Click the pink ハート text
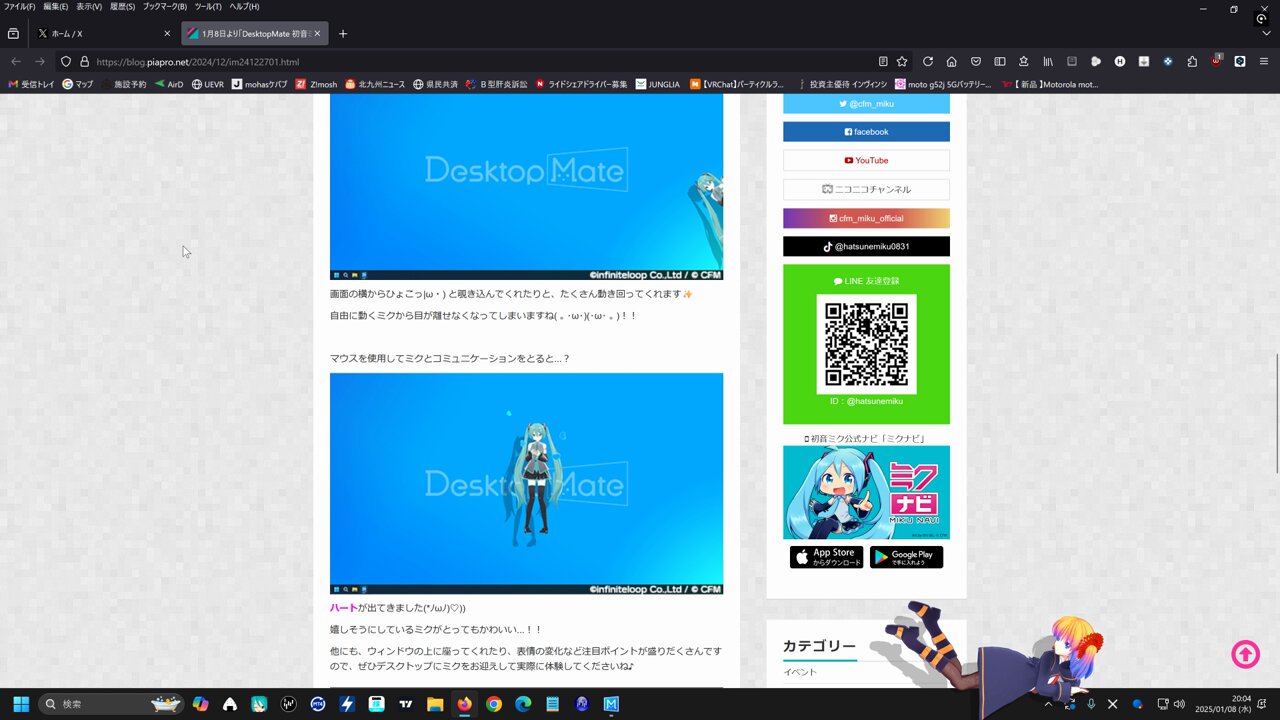Image resolution: width=1280 pixels, height=720 pixels. [x=343, y=608]
